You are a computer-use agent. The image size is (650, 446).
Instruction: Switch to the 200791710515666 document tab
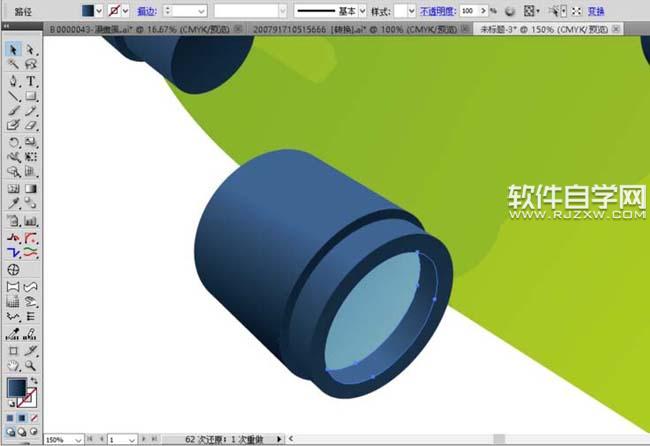pos(355,29)
